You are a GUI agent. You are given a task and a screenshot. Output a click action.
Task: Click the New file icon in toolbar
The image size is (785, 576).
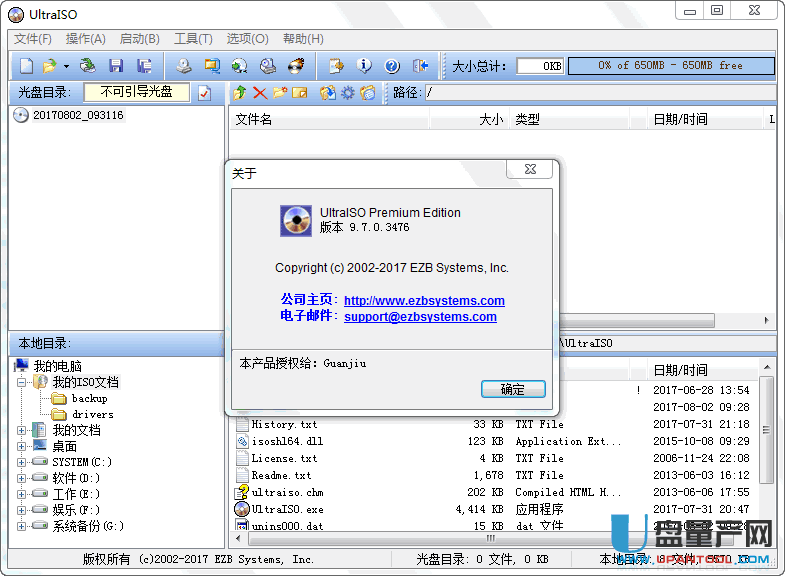click(26, 66)
